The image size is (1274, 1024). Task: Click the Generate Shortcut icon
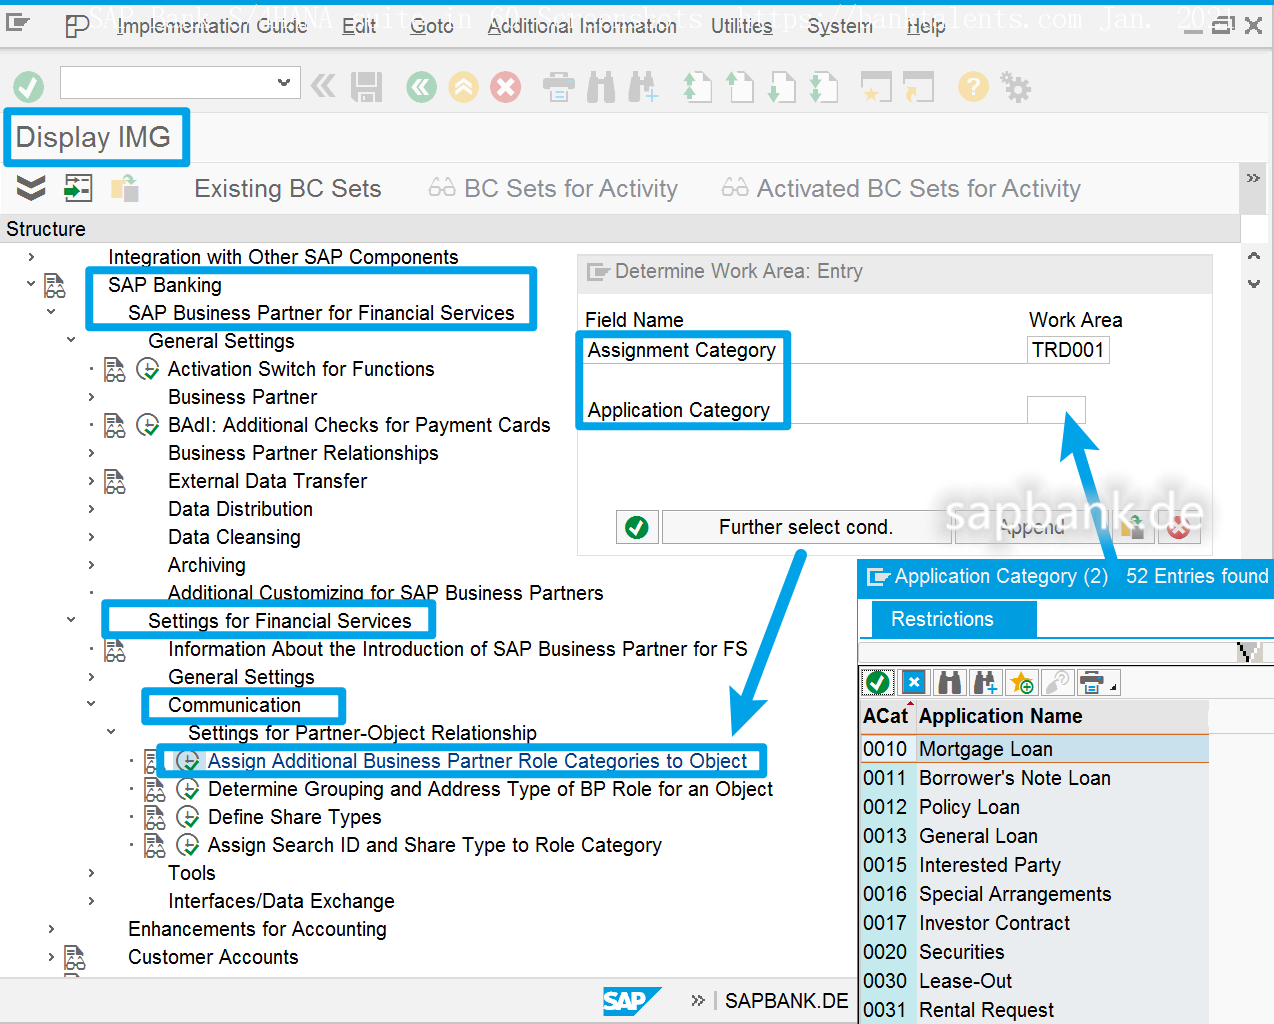click(918, 87)
